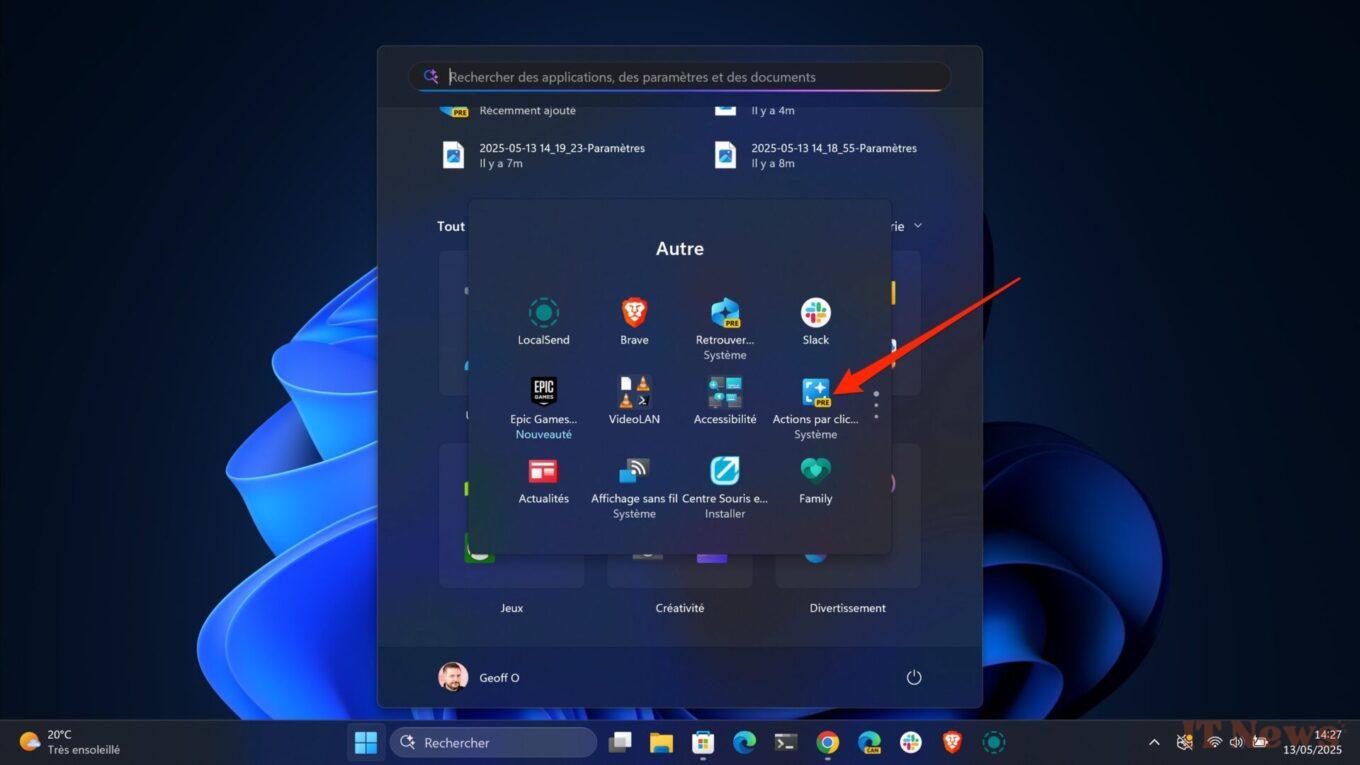This screenshot has width=1360, height=765.
Task: Open file 2025-05-13 14_18_55-Paramètres
Action: point(817,155)
